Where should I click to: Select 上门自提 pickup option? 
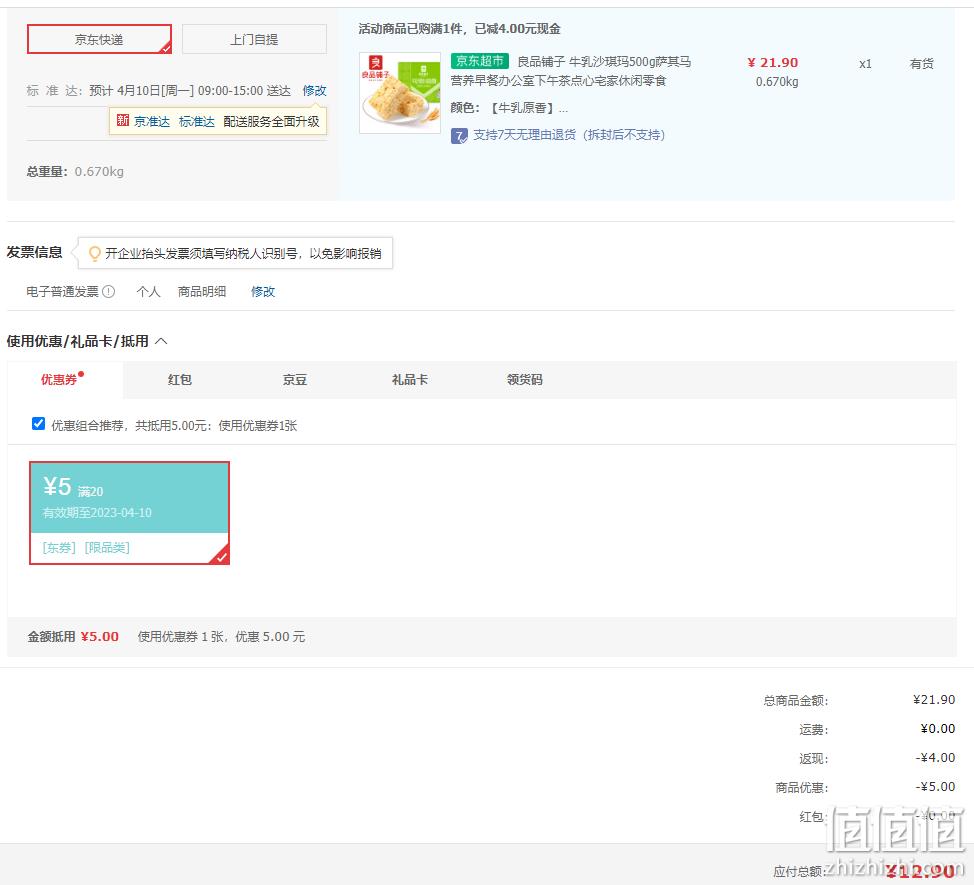[x=254, y=39]
